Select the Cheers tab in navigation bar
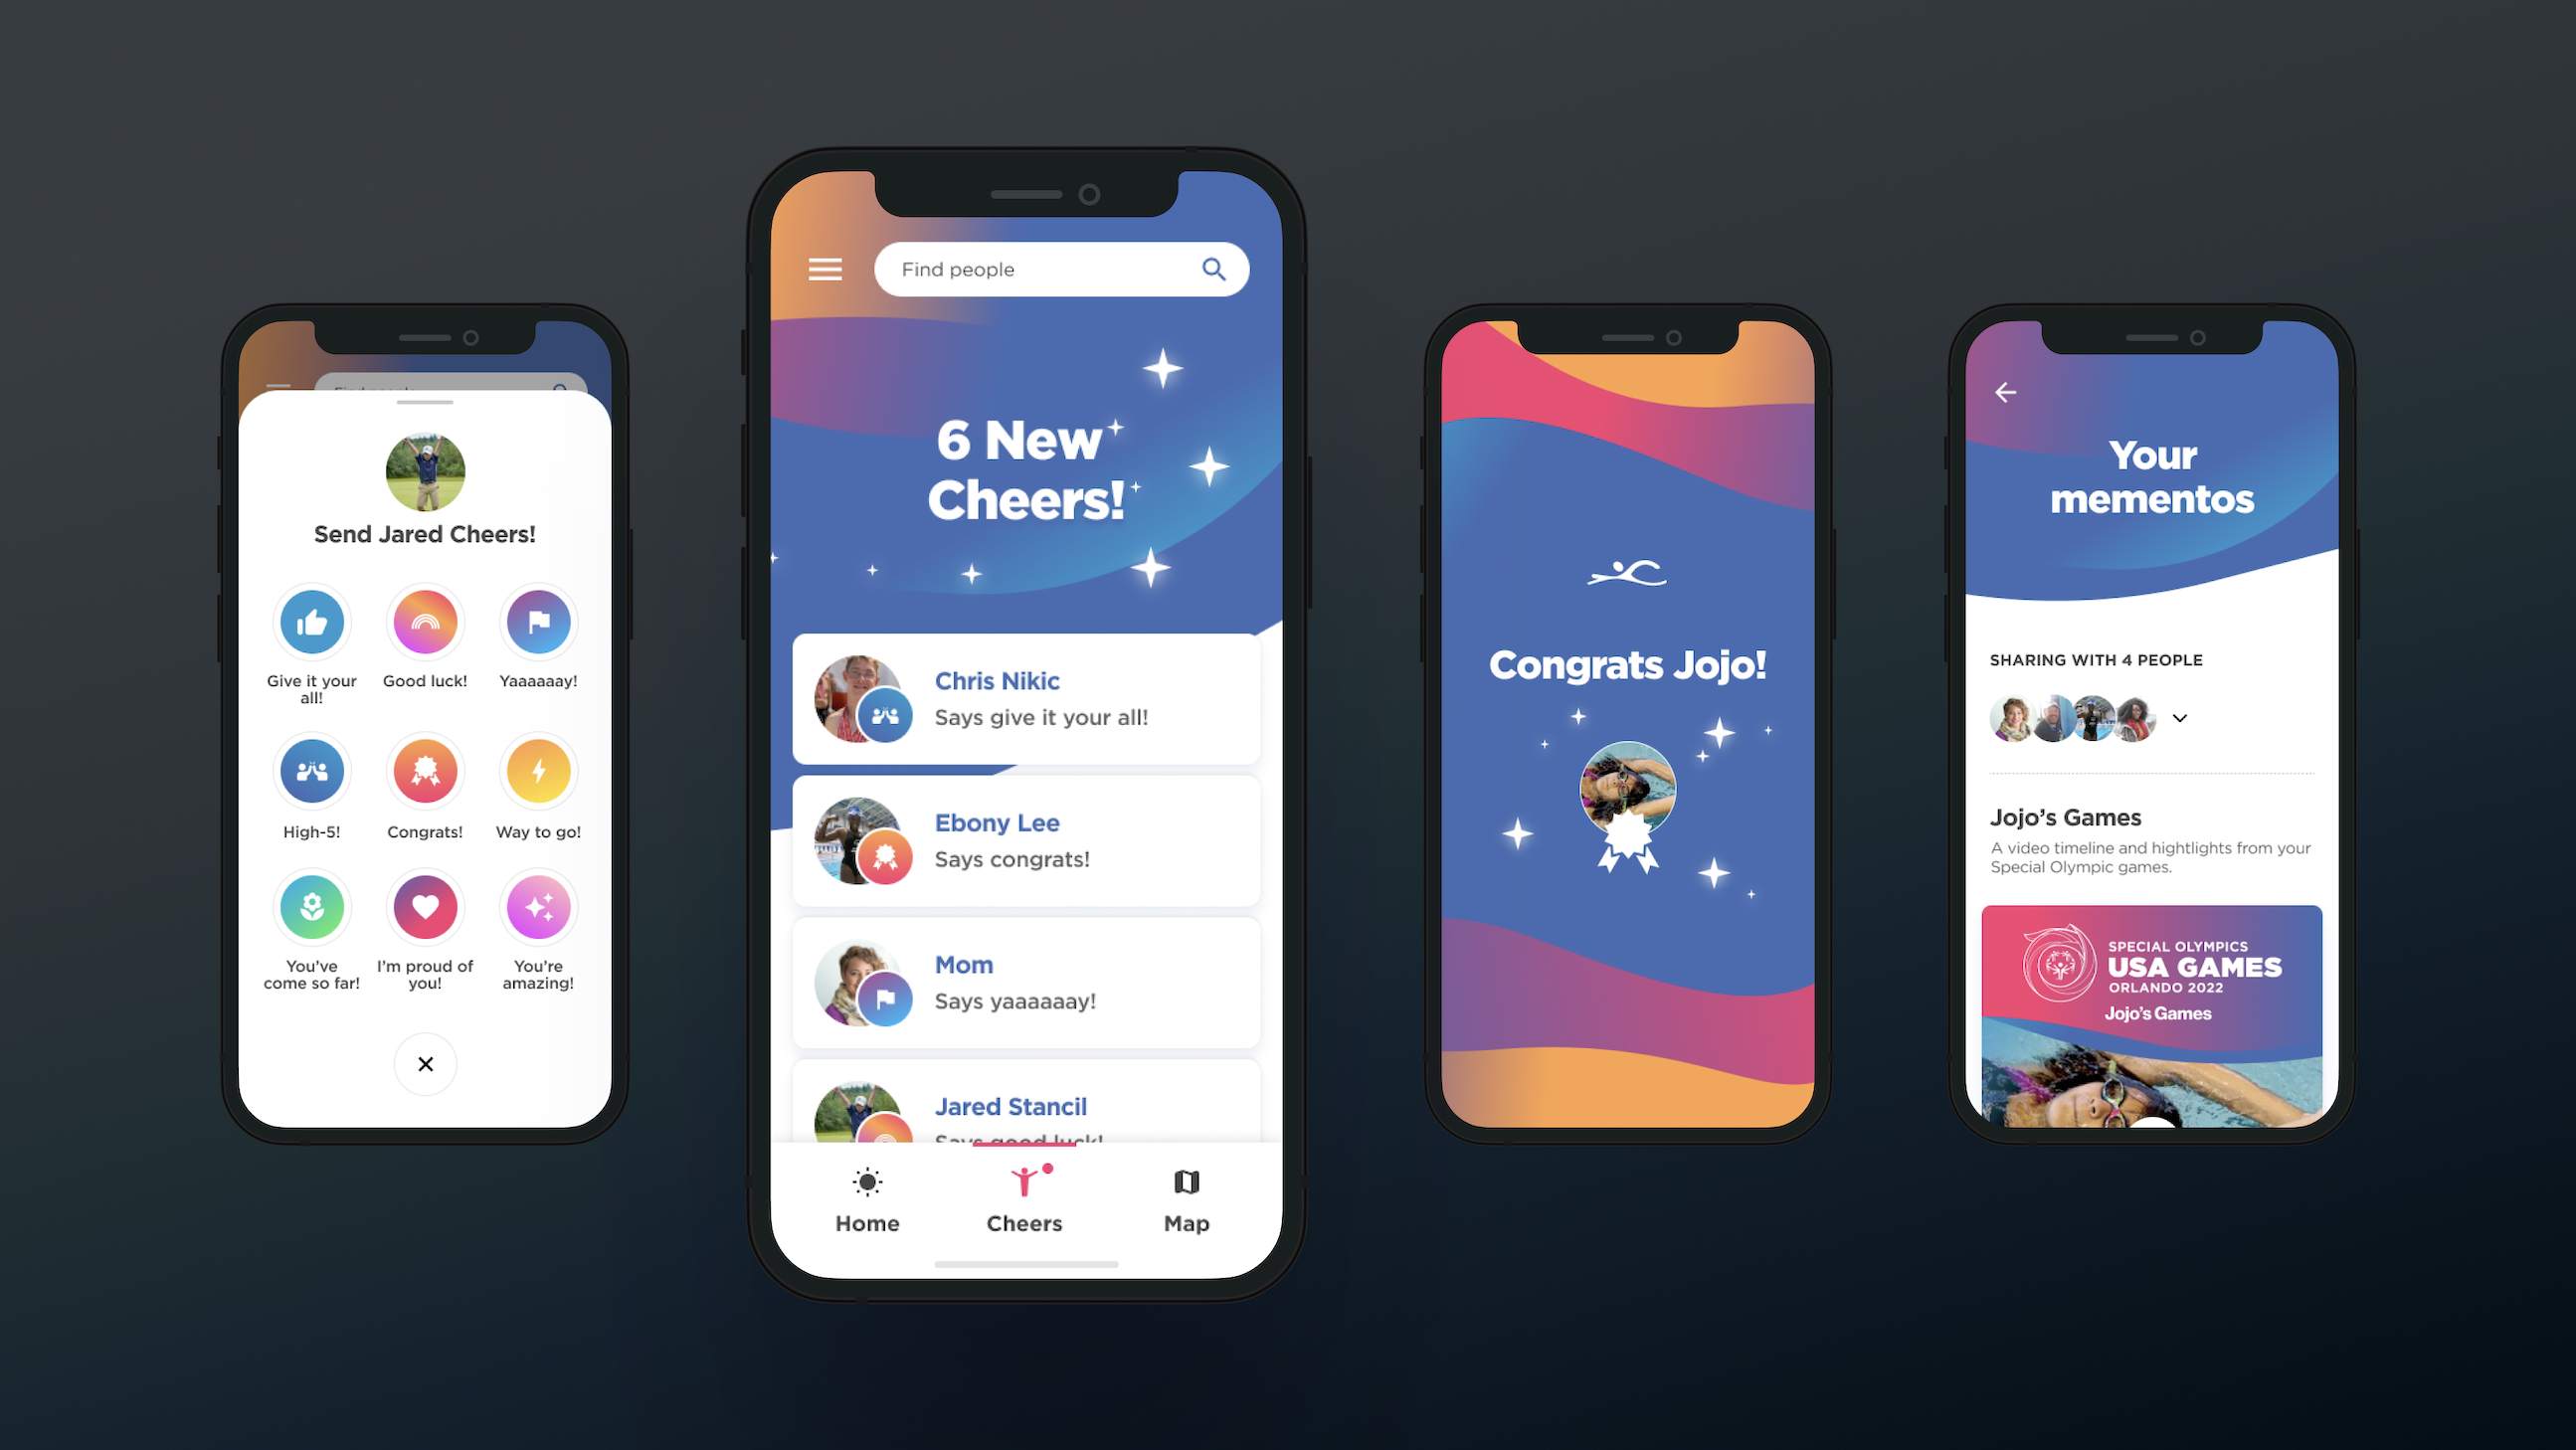Image resolution: width=2576 pixels, height=1450 pixels. pyautogui.click(x=1024, y=1202)
